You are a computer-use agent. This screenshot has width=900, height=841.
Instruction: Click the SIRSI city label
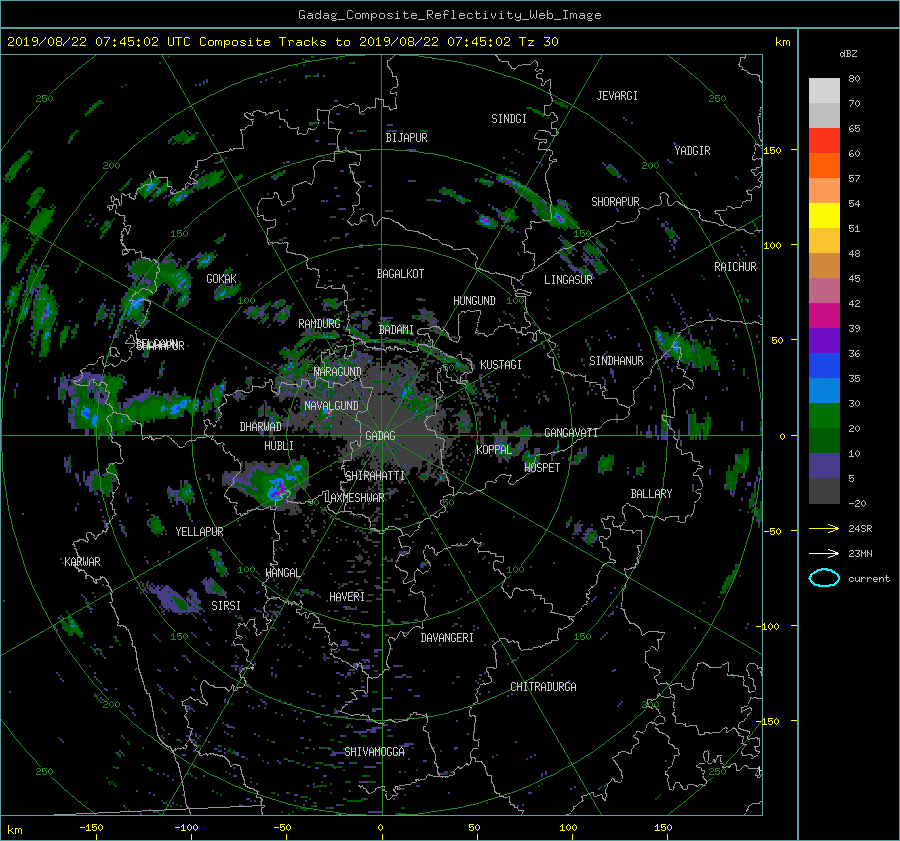(226, 606)
